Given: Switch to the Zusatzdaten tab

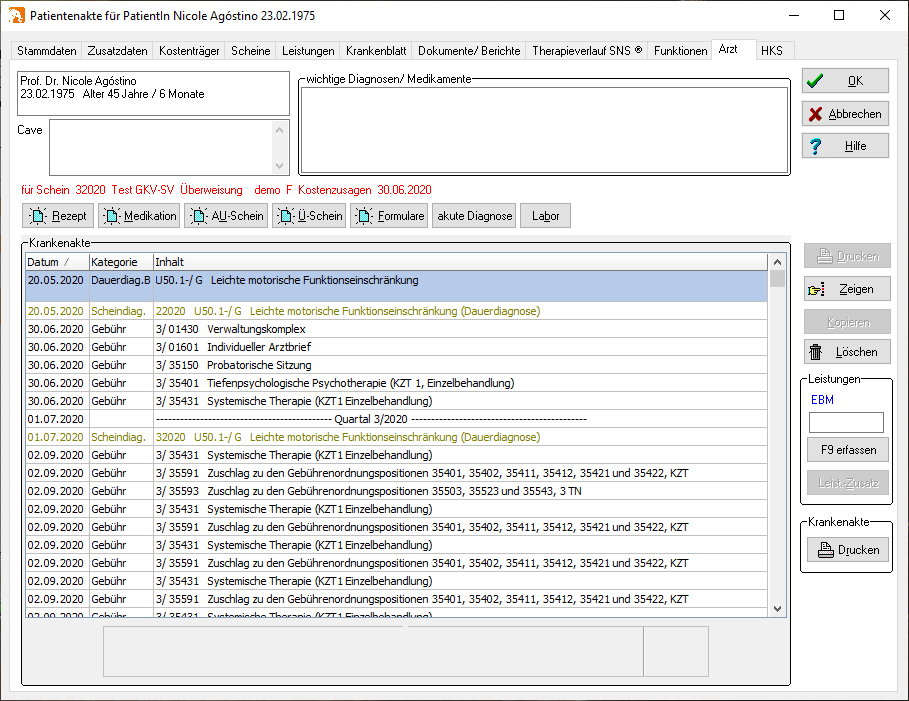Looking at the screenshot, I should point(117,51).
